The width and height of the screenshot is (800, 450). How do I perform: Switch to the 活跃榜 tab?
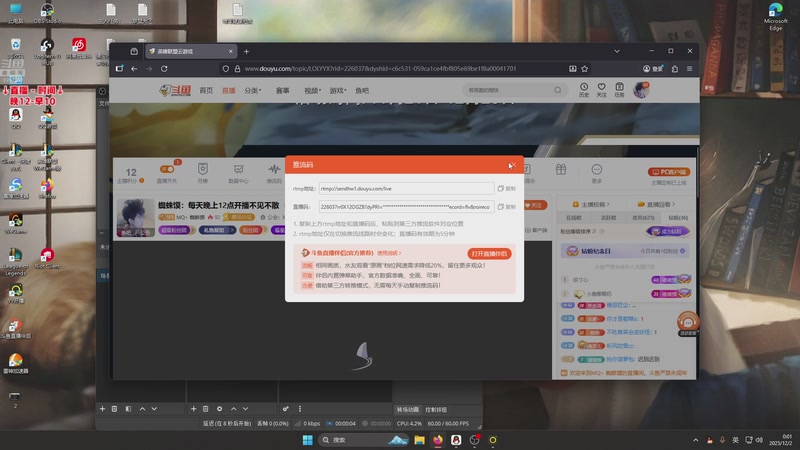click(x=608, y=218)
